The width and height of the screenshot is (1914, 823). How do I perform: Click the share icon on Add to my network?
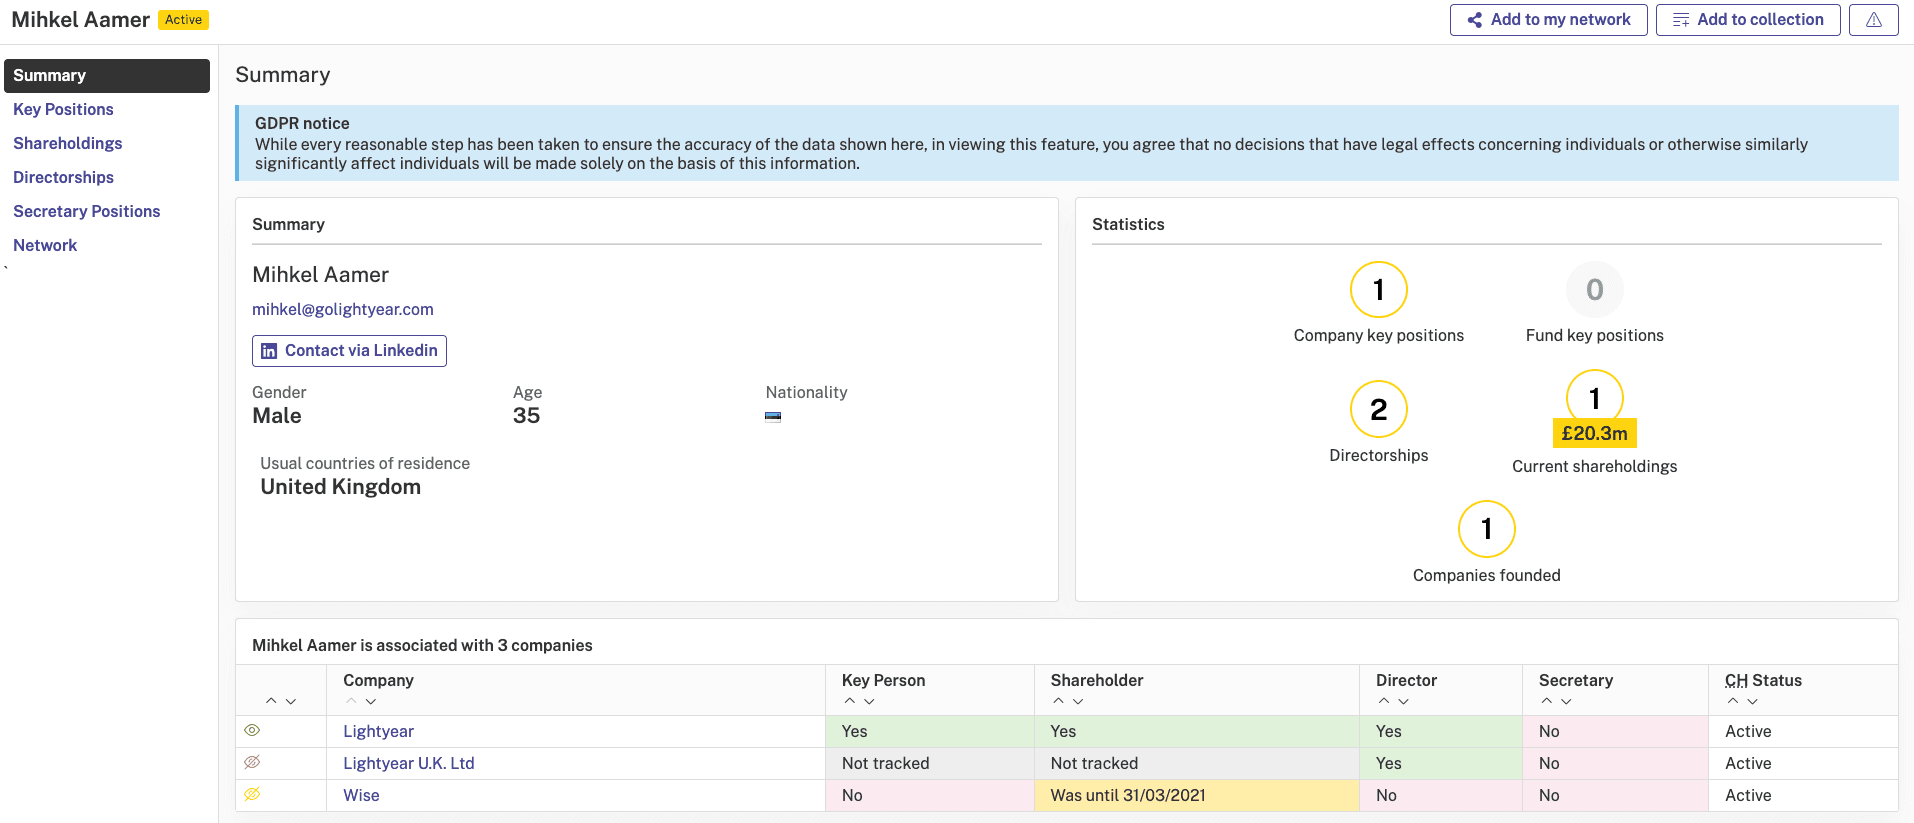pyautogui.click(x=1474, y=20)
